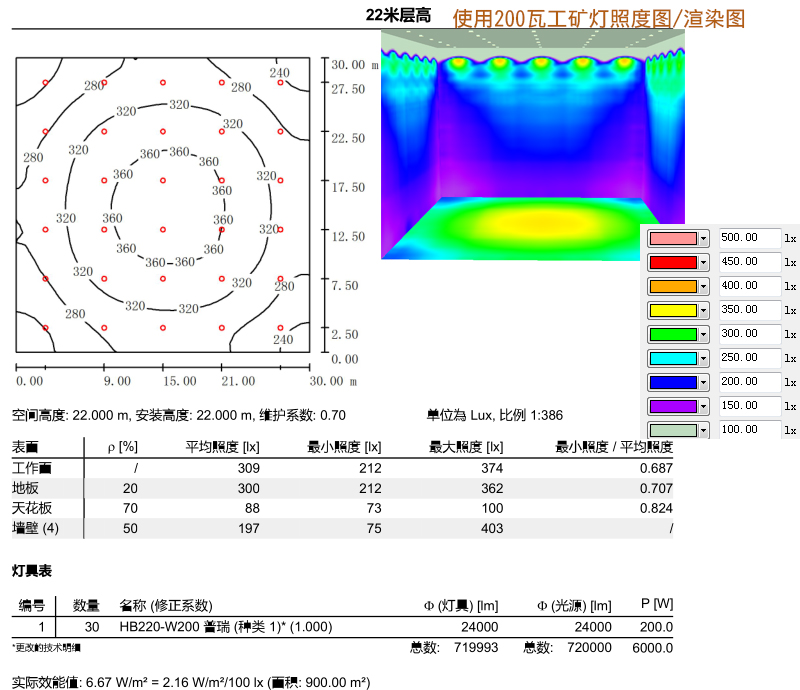Click the 天花板 row label
Viewport: 800px width, 690px height.
(32, 508)
